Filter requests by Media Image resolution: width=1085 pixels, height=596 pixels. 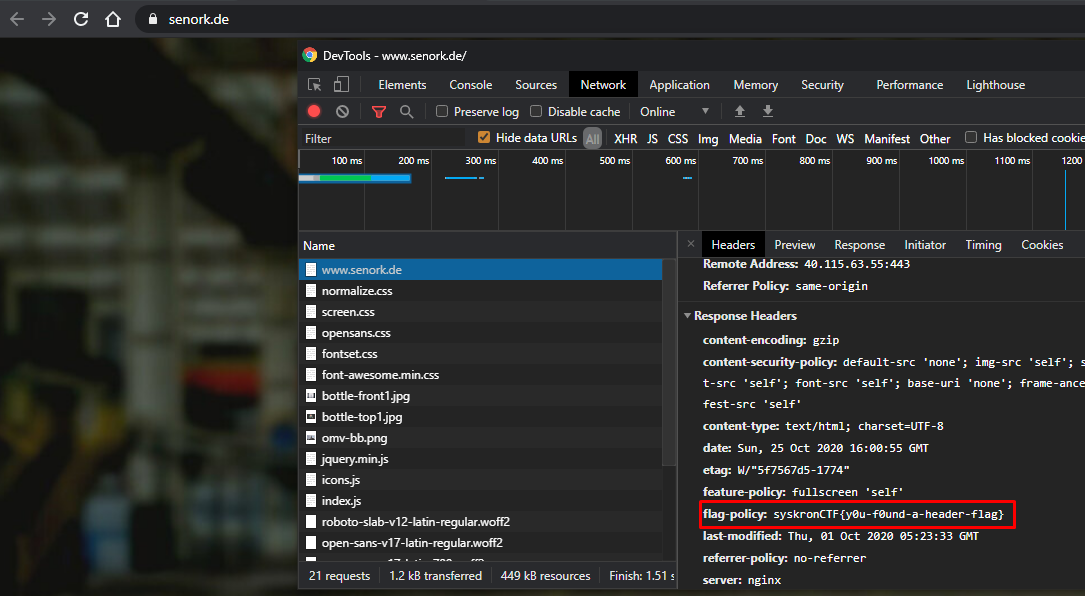pos(745,138)
